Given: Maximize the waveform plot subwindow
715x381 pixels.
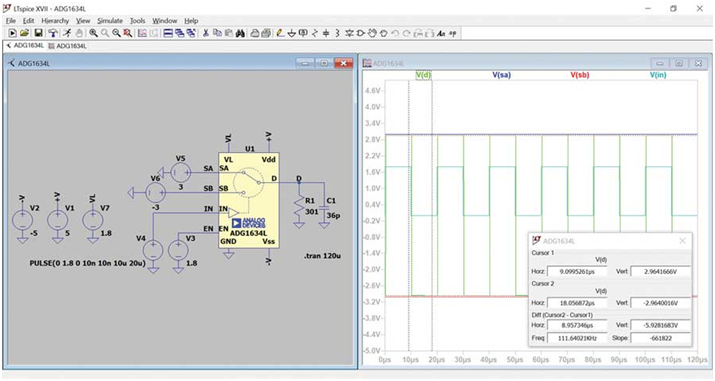Looking at the screenshot, I should tap(679, 63).
